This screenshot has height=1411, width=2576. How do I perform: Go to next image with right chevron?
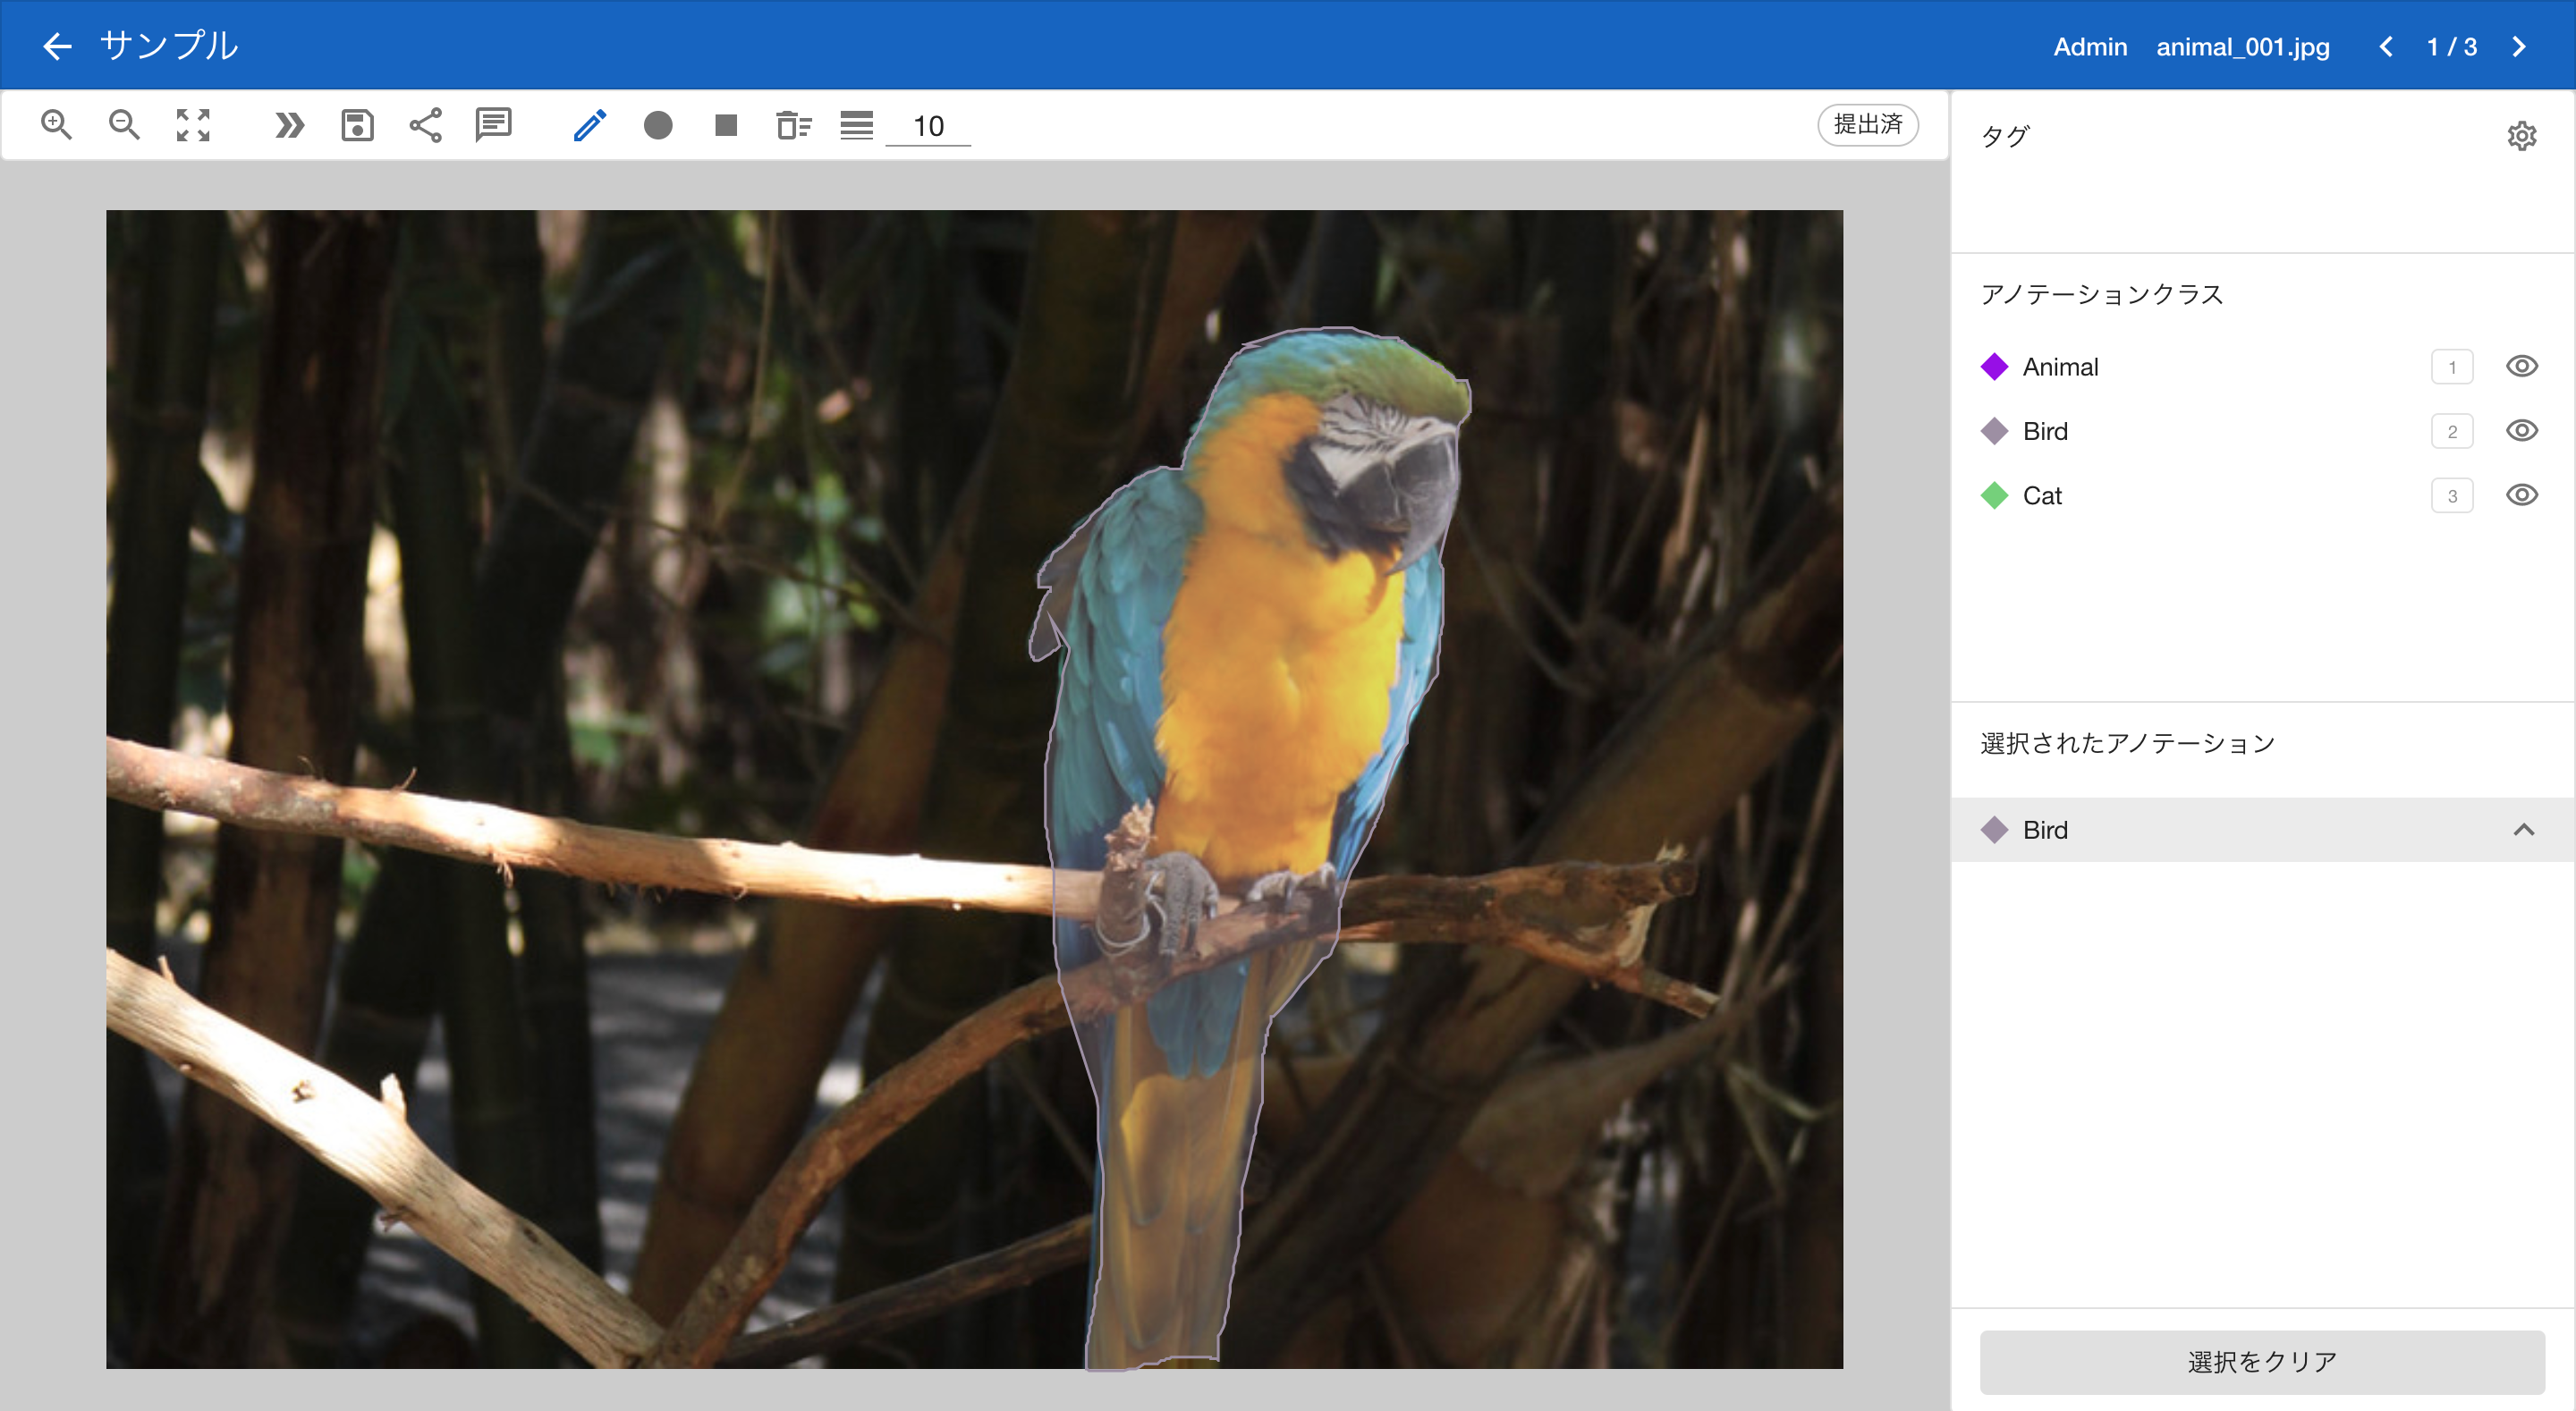click(2519, 47)
